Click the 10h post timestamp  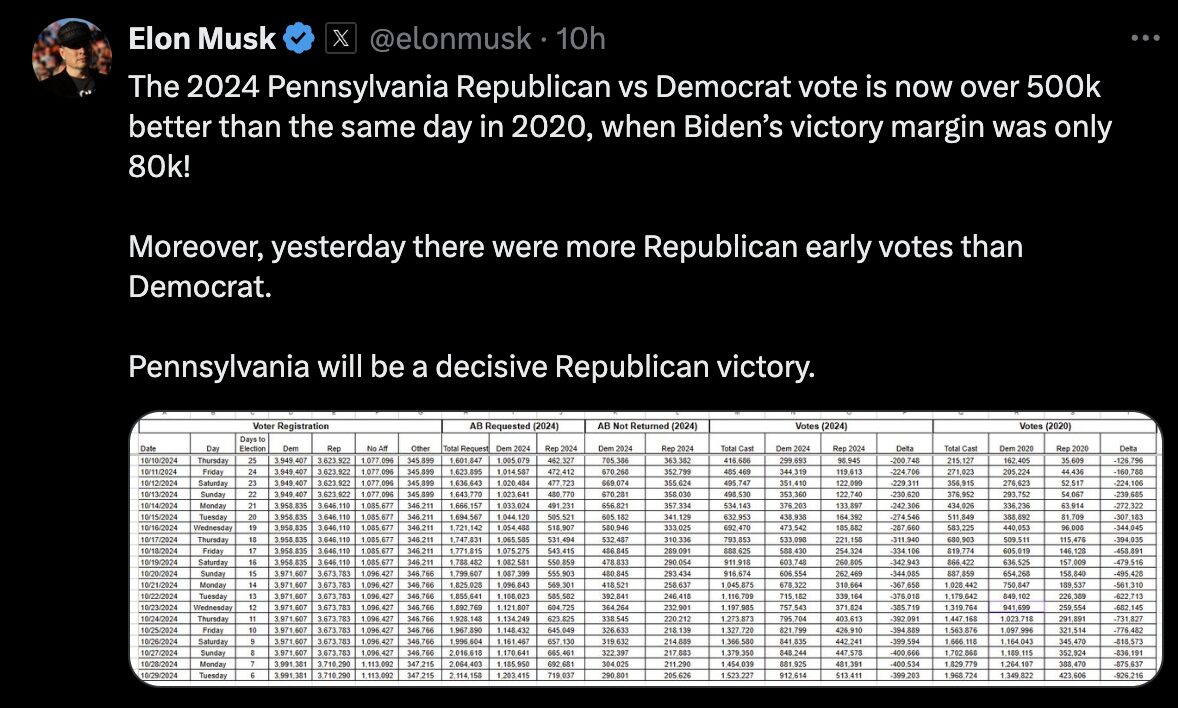coord(581,38)
